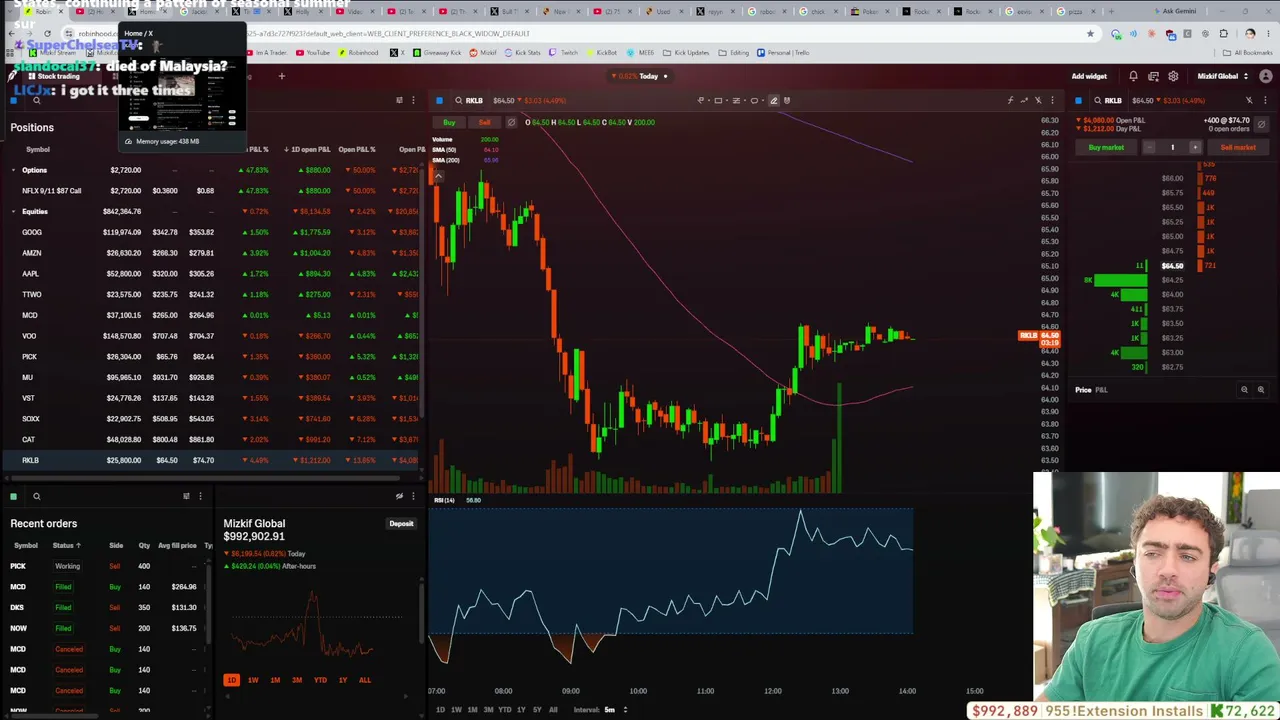Click the Symbol column header in Positions
Viewport: 1280px width, 720px height.
38,150
